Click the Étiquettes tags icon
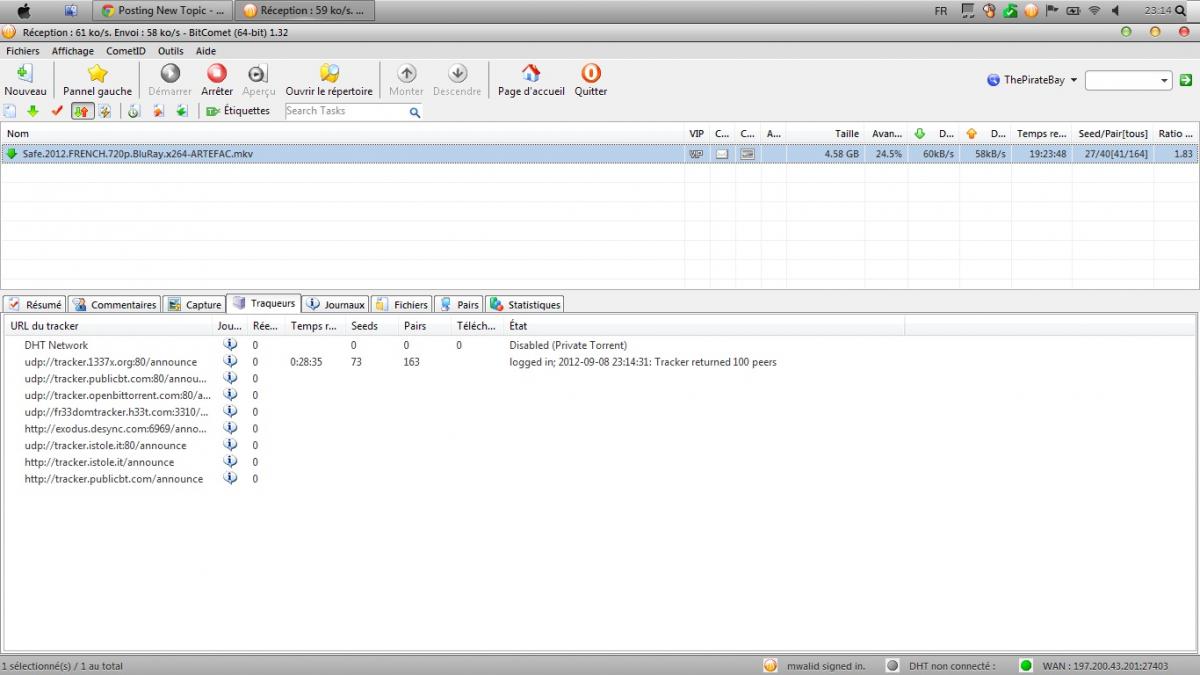Viewport: 1200px width, 675px height. coord(213,111)
